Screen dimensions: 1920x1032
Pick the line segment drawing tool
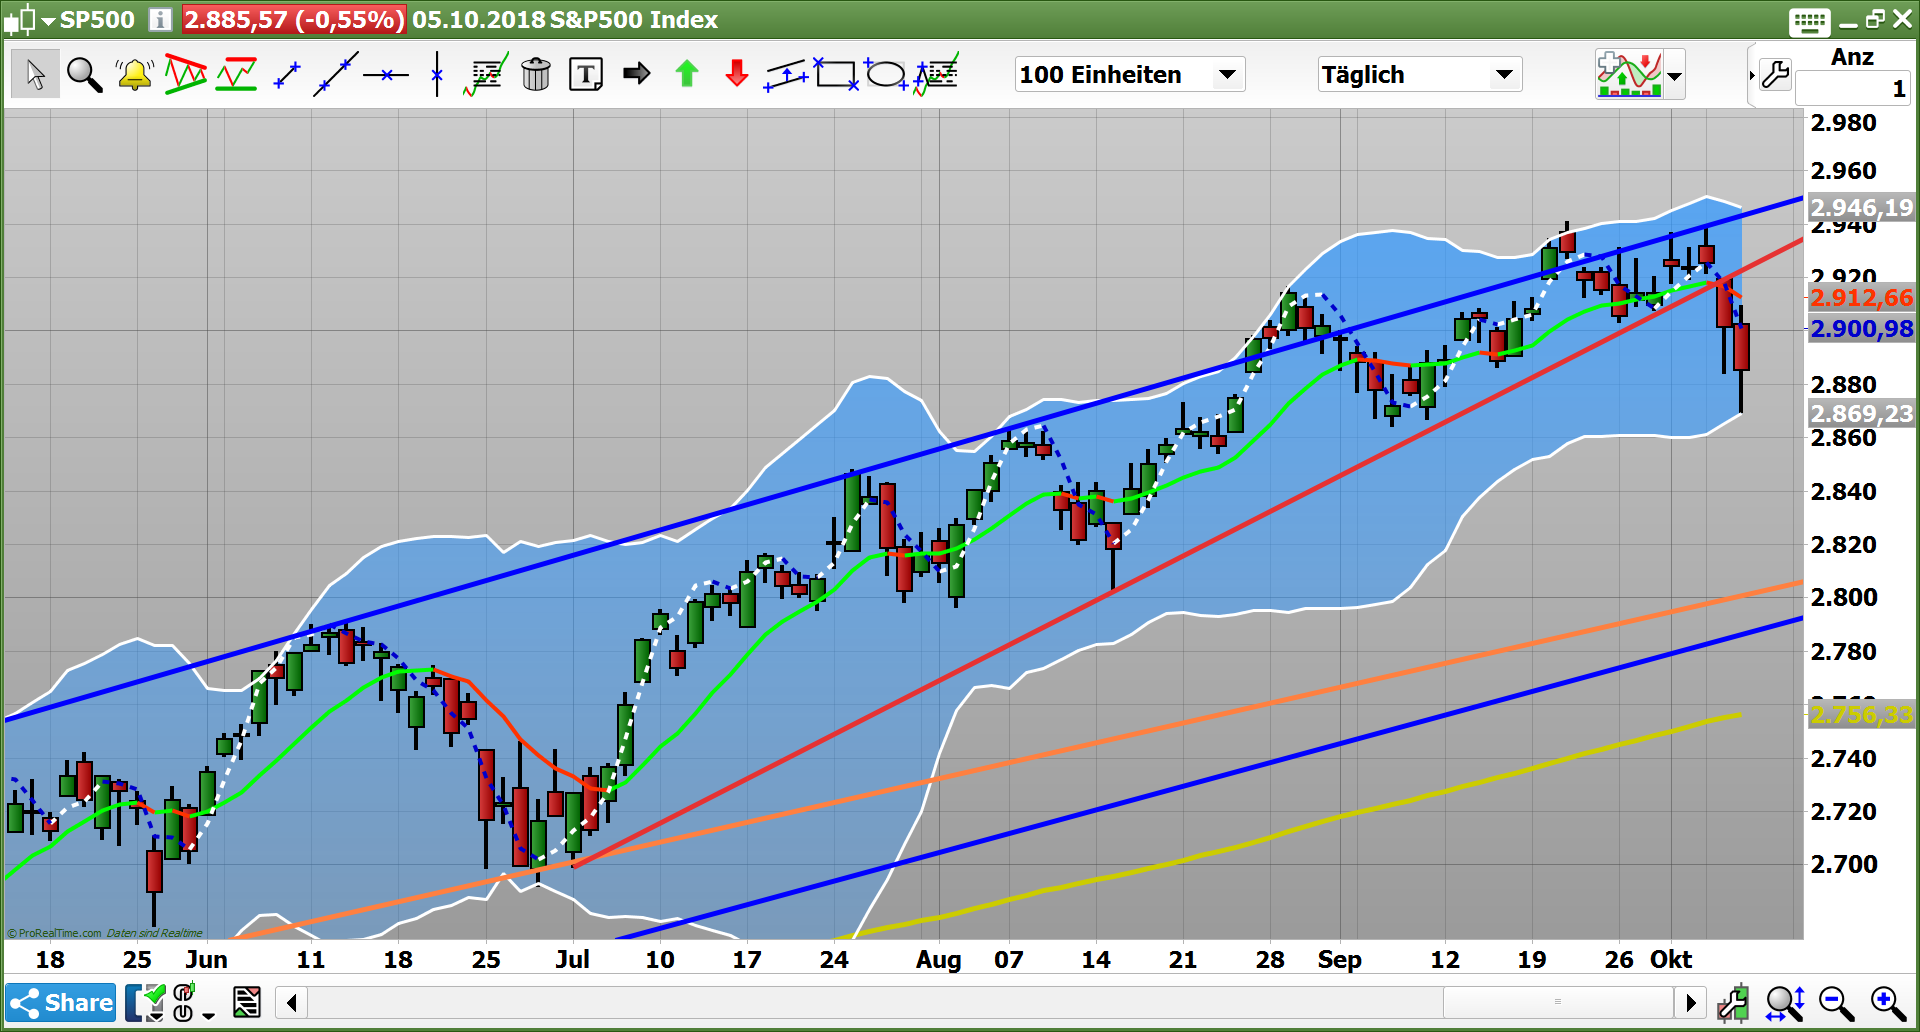coord(287,75)
